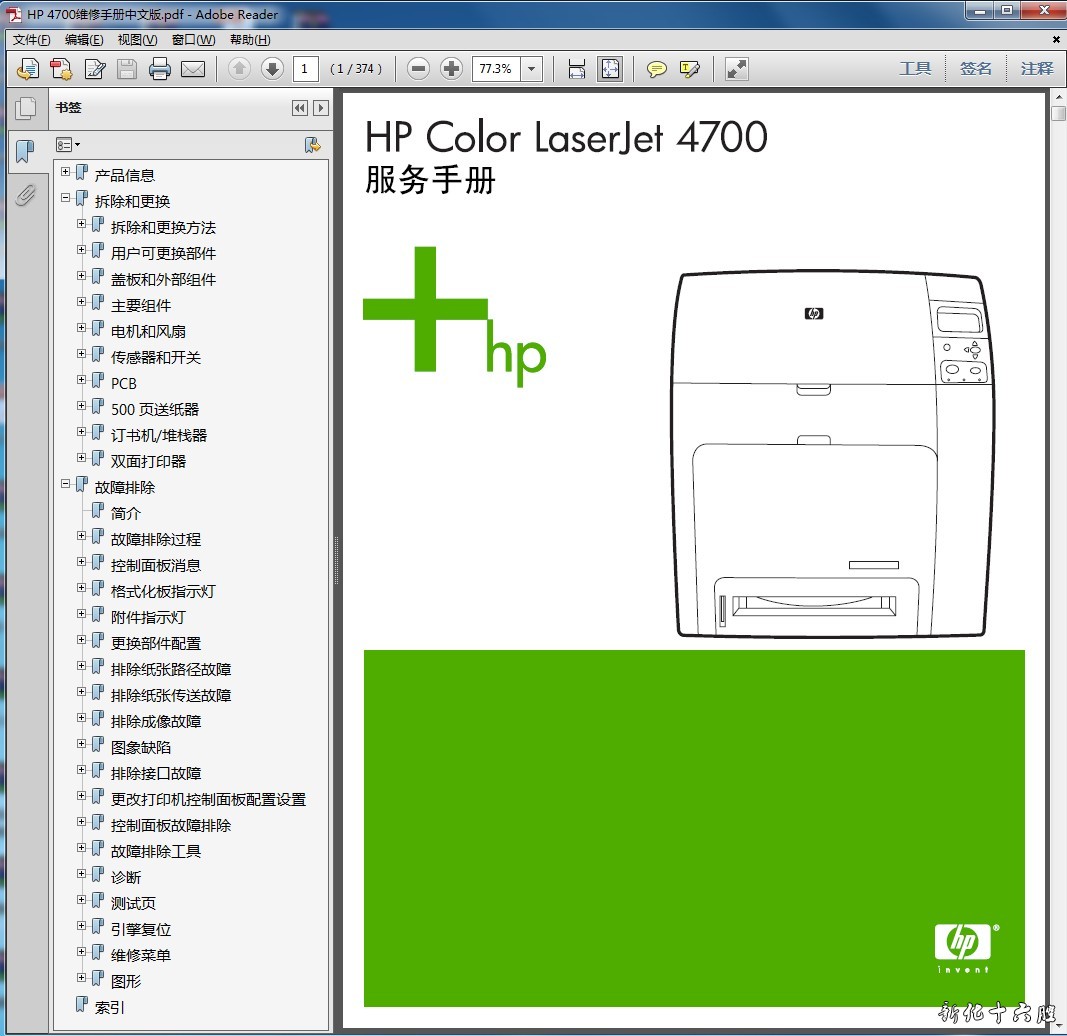Image resolution: width=1067 pixels, height=1036 pixels.
Task: Select the highlight text tool
Action: click(x=689, y=69)
